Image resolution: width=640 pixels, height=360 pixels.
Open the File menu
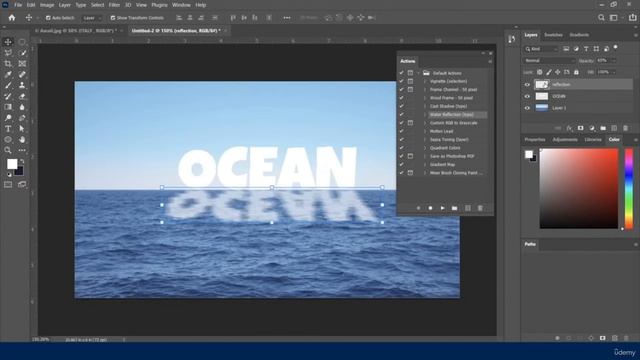tap(18, 5)
